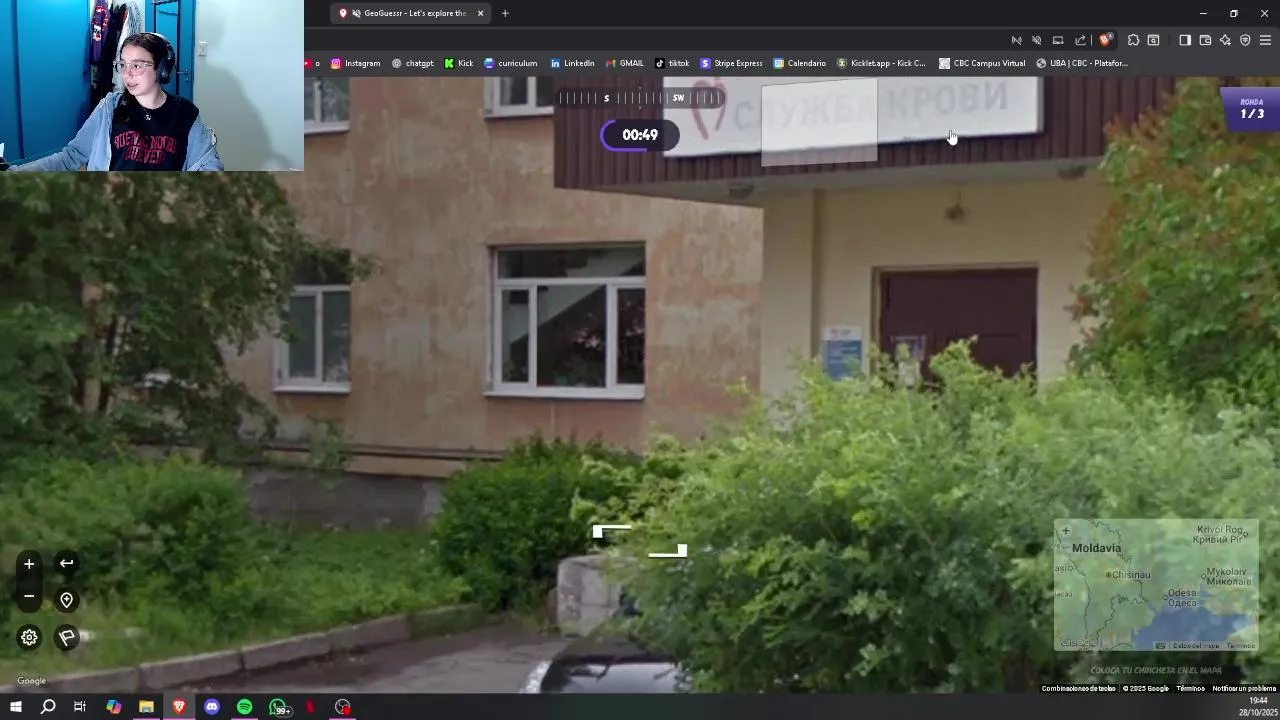This screenshot has height=720, width=1280.
Task: Click Moldavia label on the guess map
Action: 1096,548
